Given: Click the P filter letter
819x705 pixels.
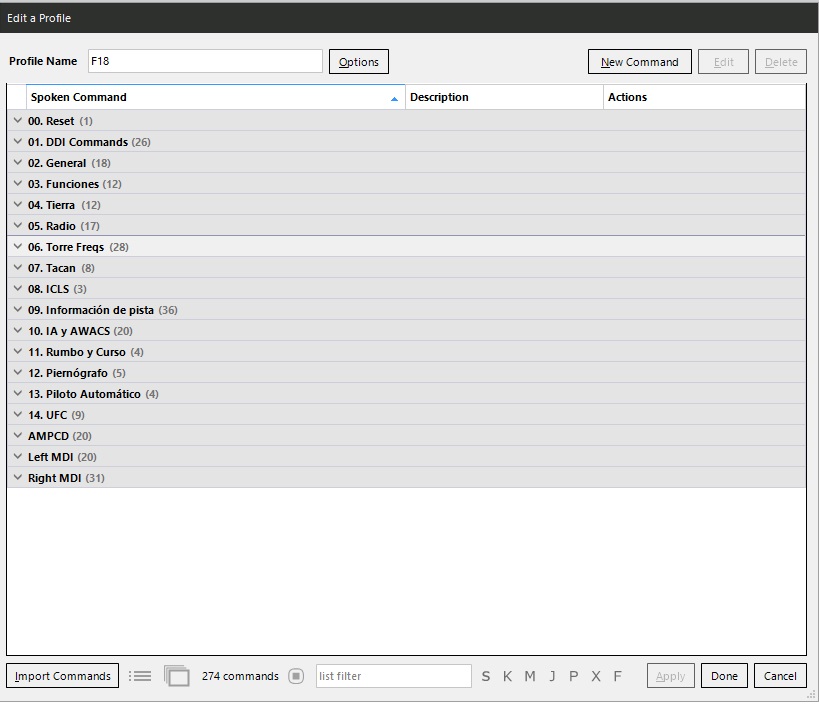Looking at the screenshot, I should [x=573, y=677].
